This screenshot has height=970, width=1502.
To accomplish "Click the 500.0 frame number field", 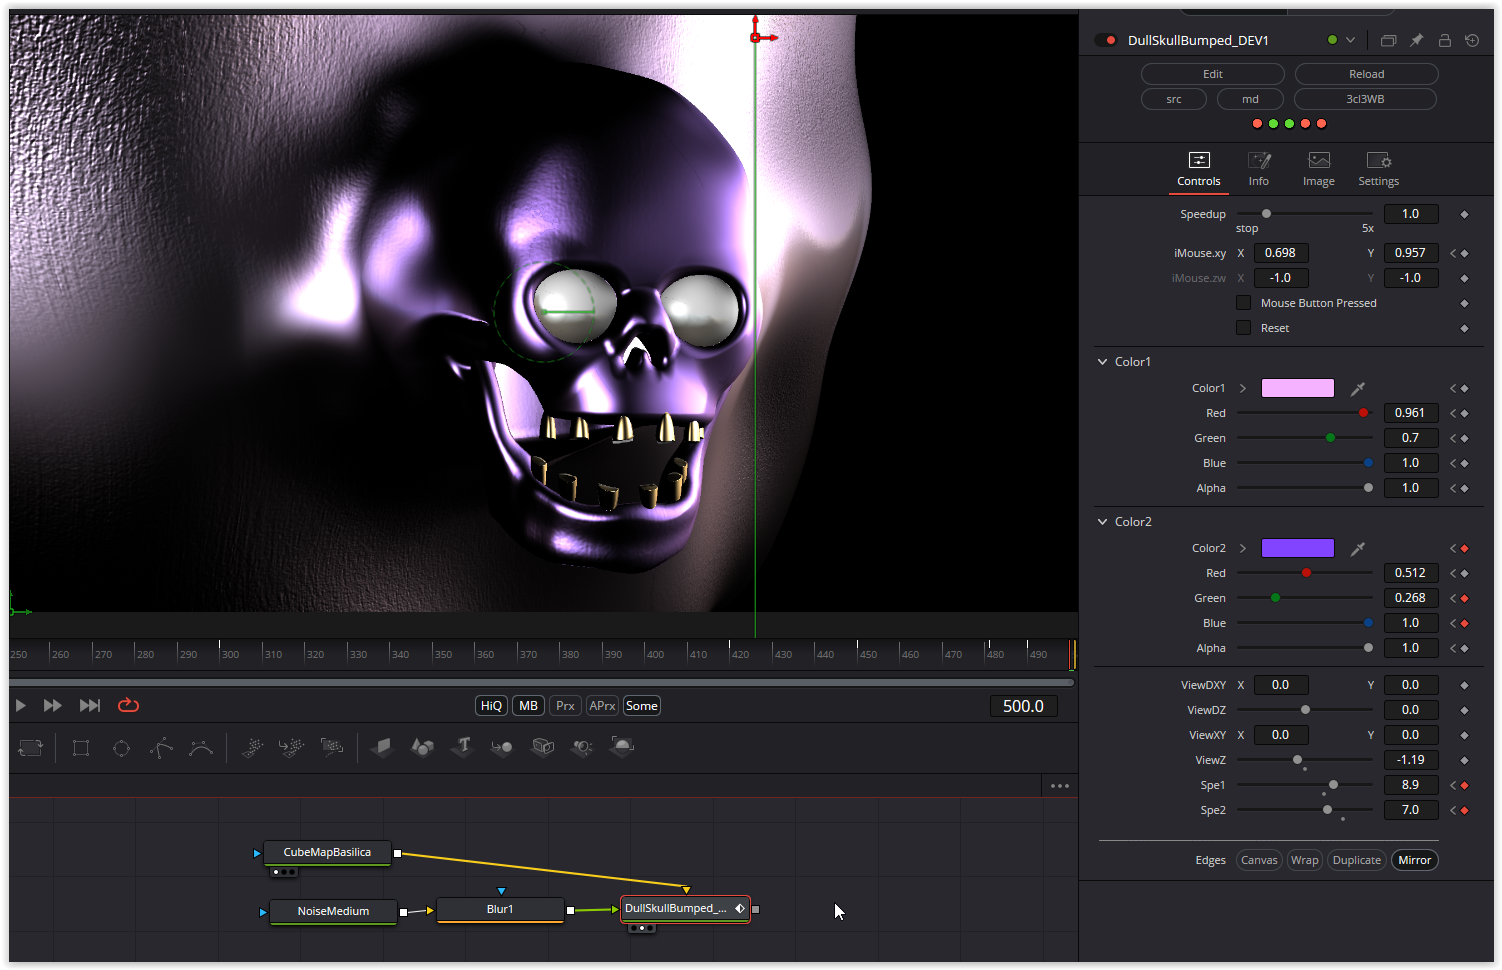I will (x=1023, y=706).
